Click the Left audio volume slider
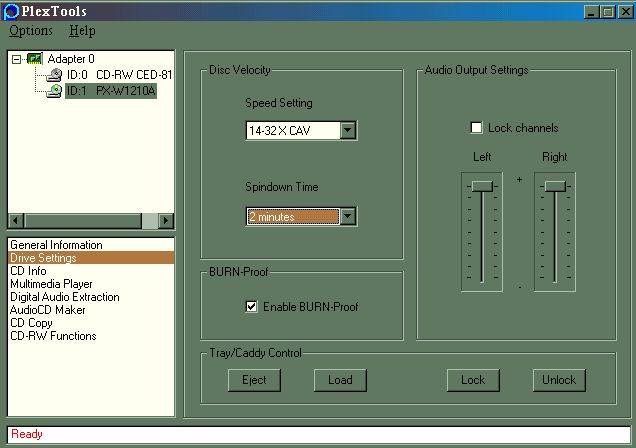This screenshot has width=636, height=448. pyautogui.click(x=482, y=186)
